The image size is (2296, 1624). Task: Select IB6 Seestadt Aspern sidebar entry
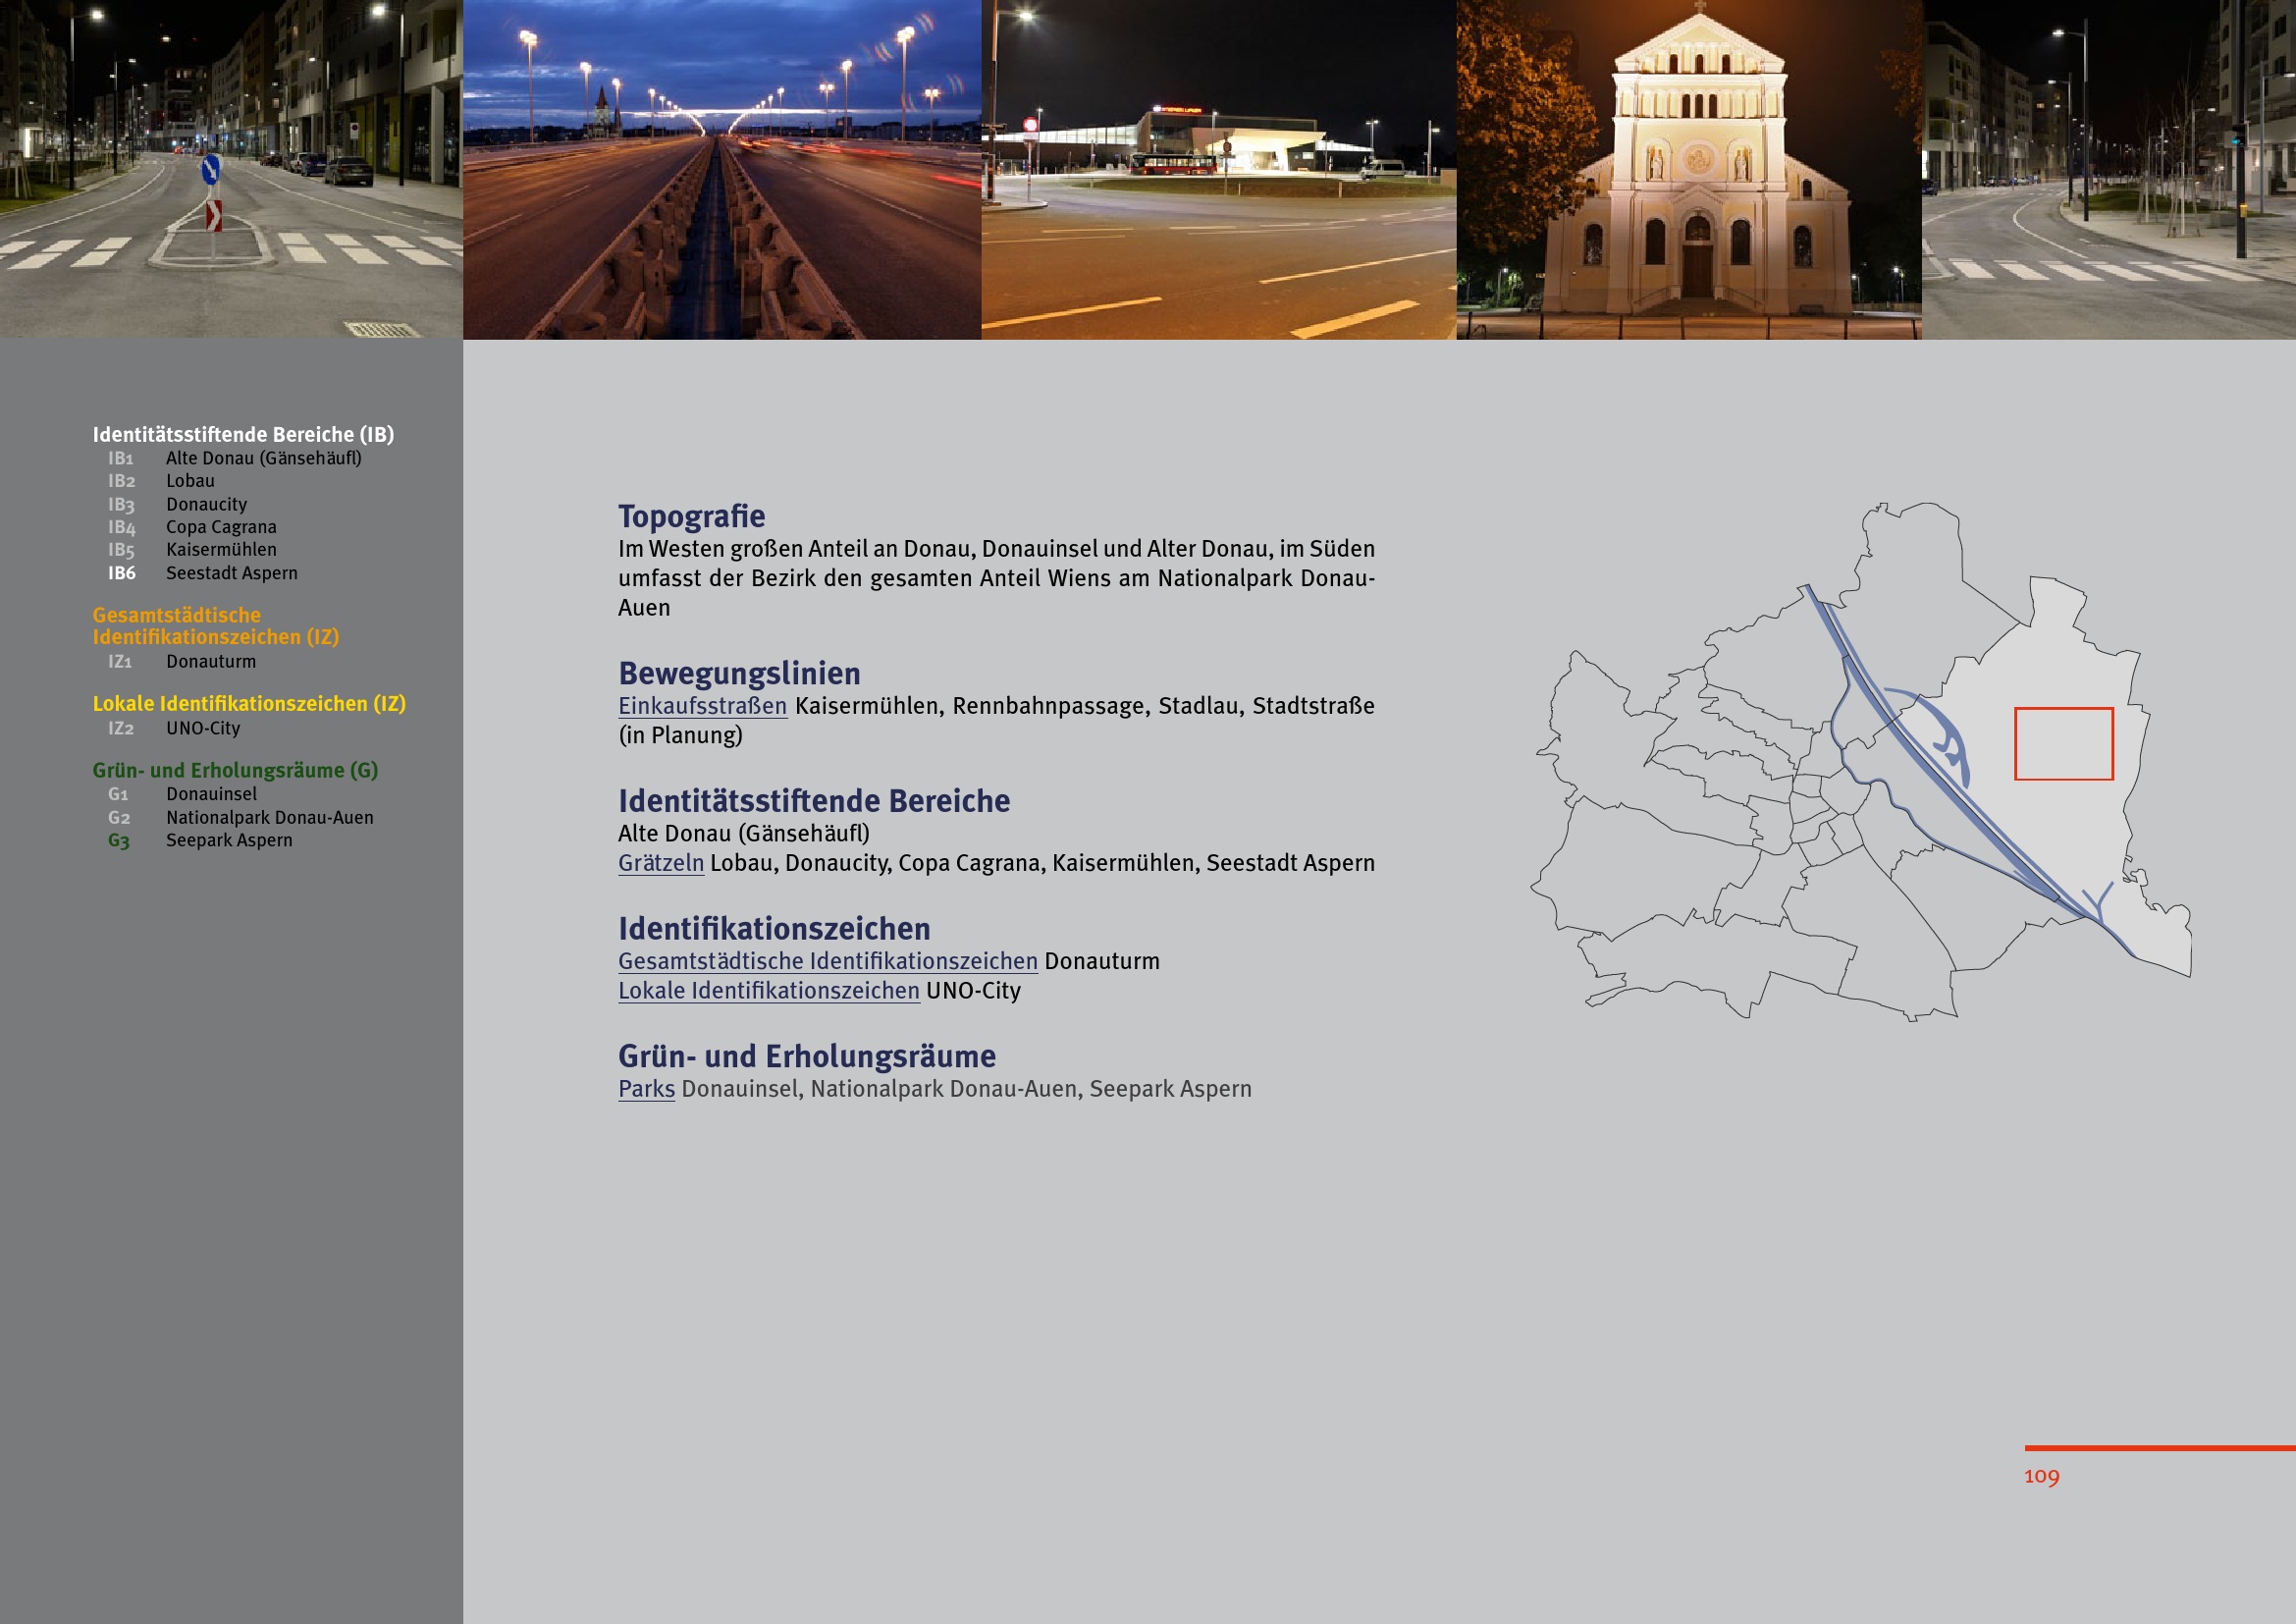(x=231, y=573)
